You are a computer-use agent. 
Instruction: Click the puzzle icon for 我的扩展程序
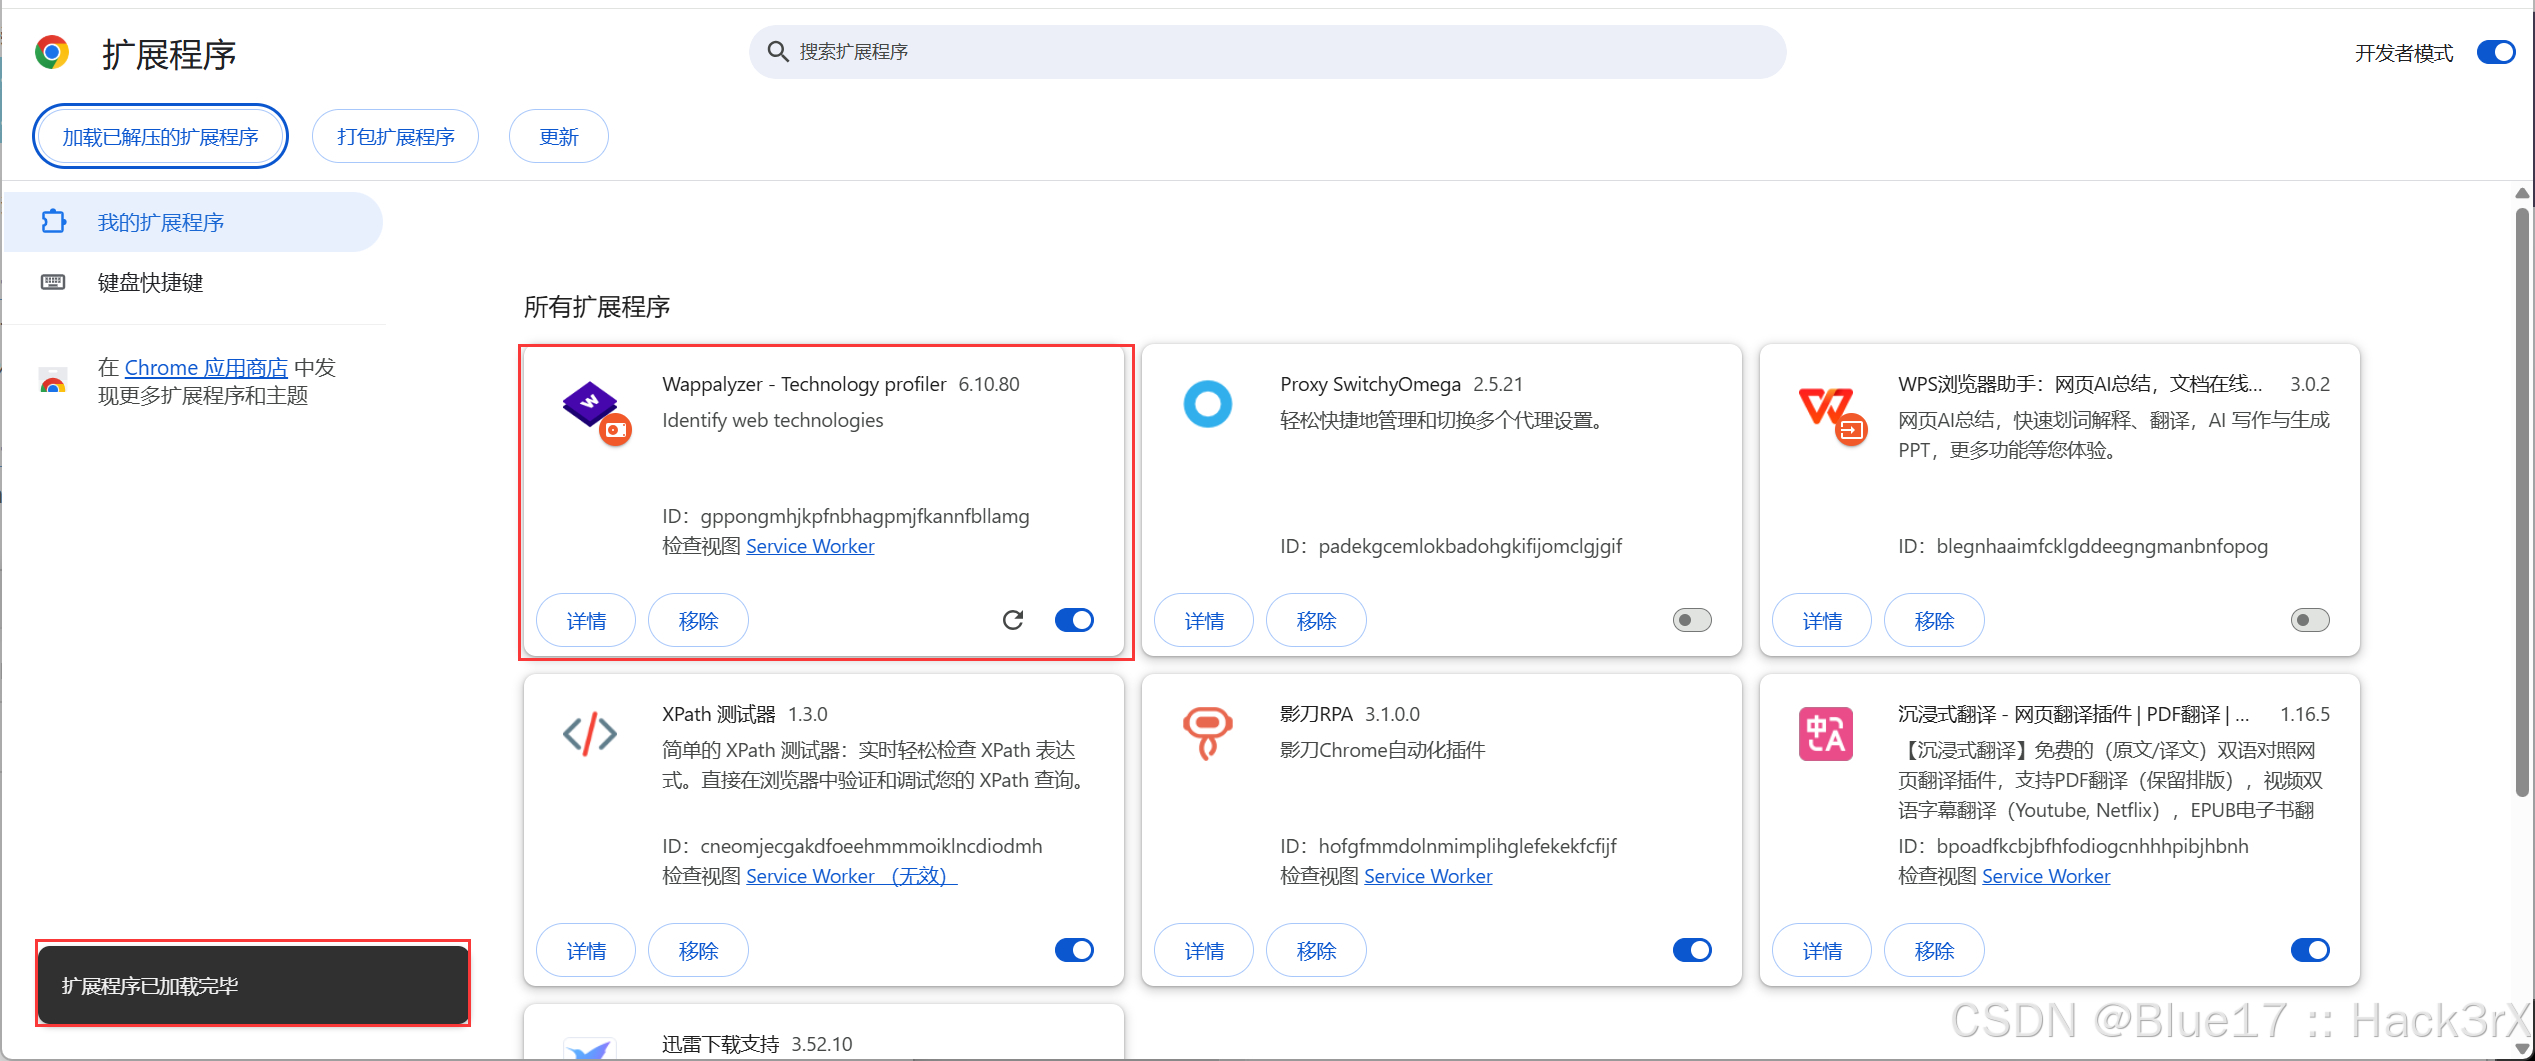[54, 221]
